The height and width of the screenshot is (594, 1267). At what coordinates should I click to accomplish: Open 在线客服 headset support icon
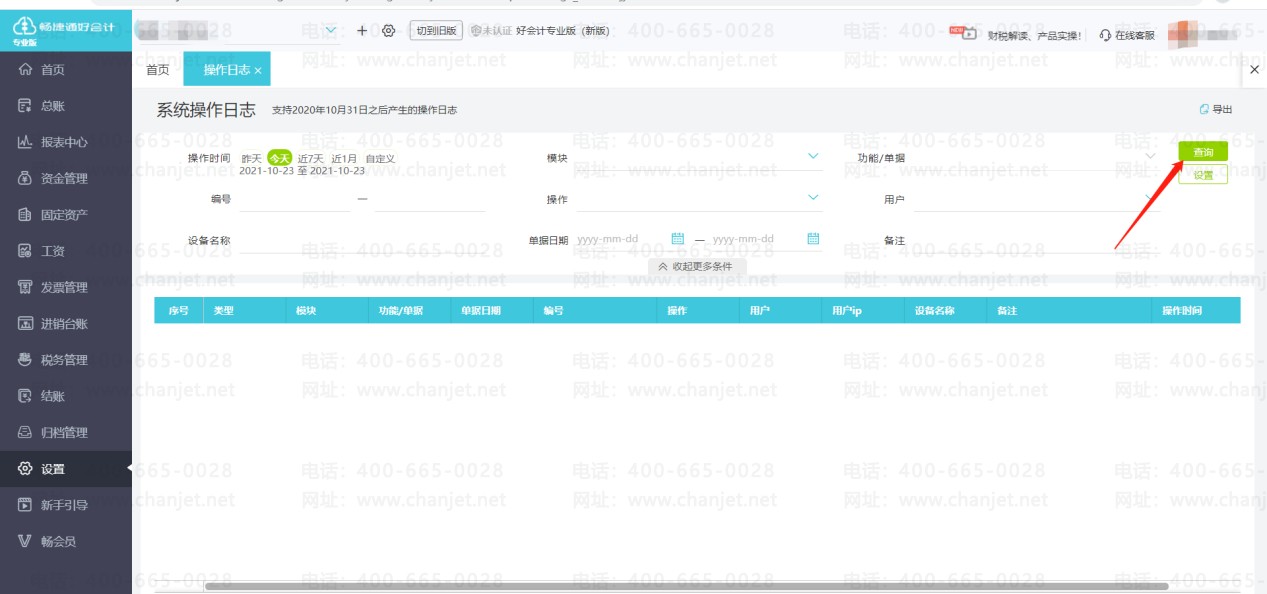(x=1105, y=35)
